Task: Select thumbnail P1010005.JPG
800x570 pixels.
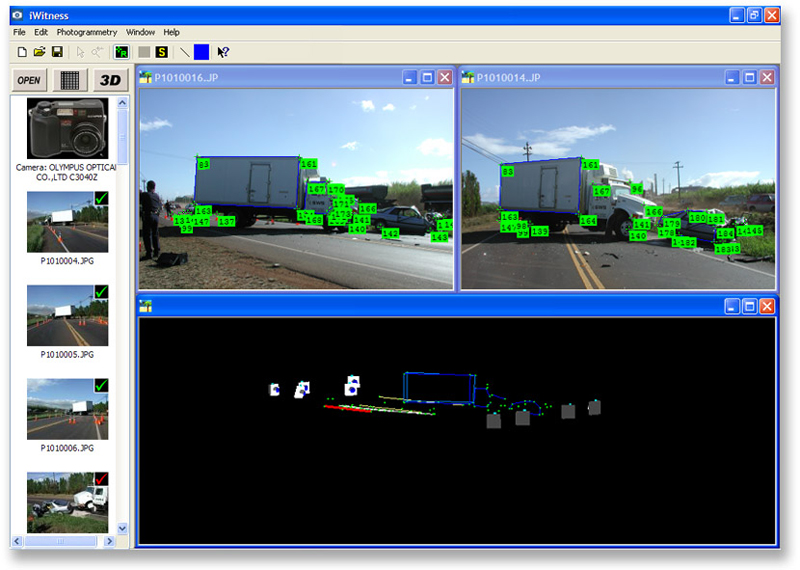Action: point(67,315)
